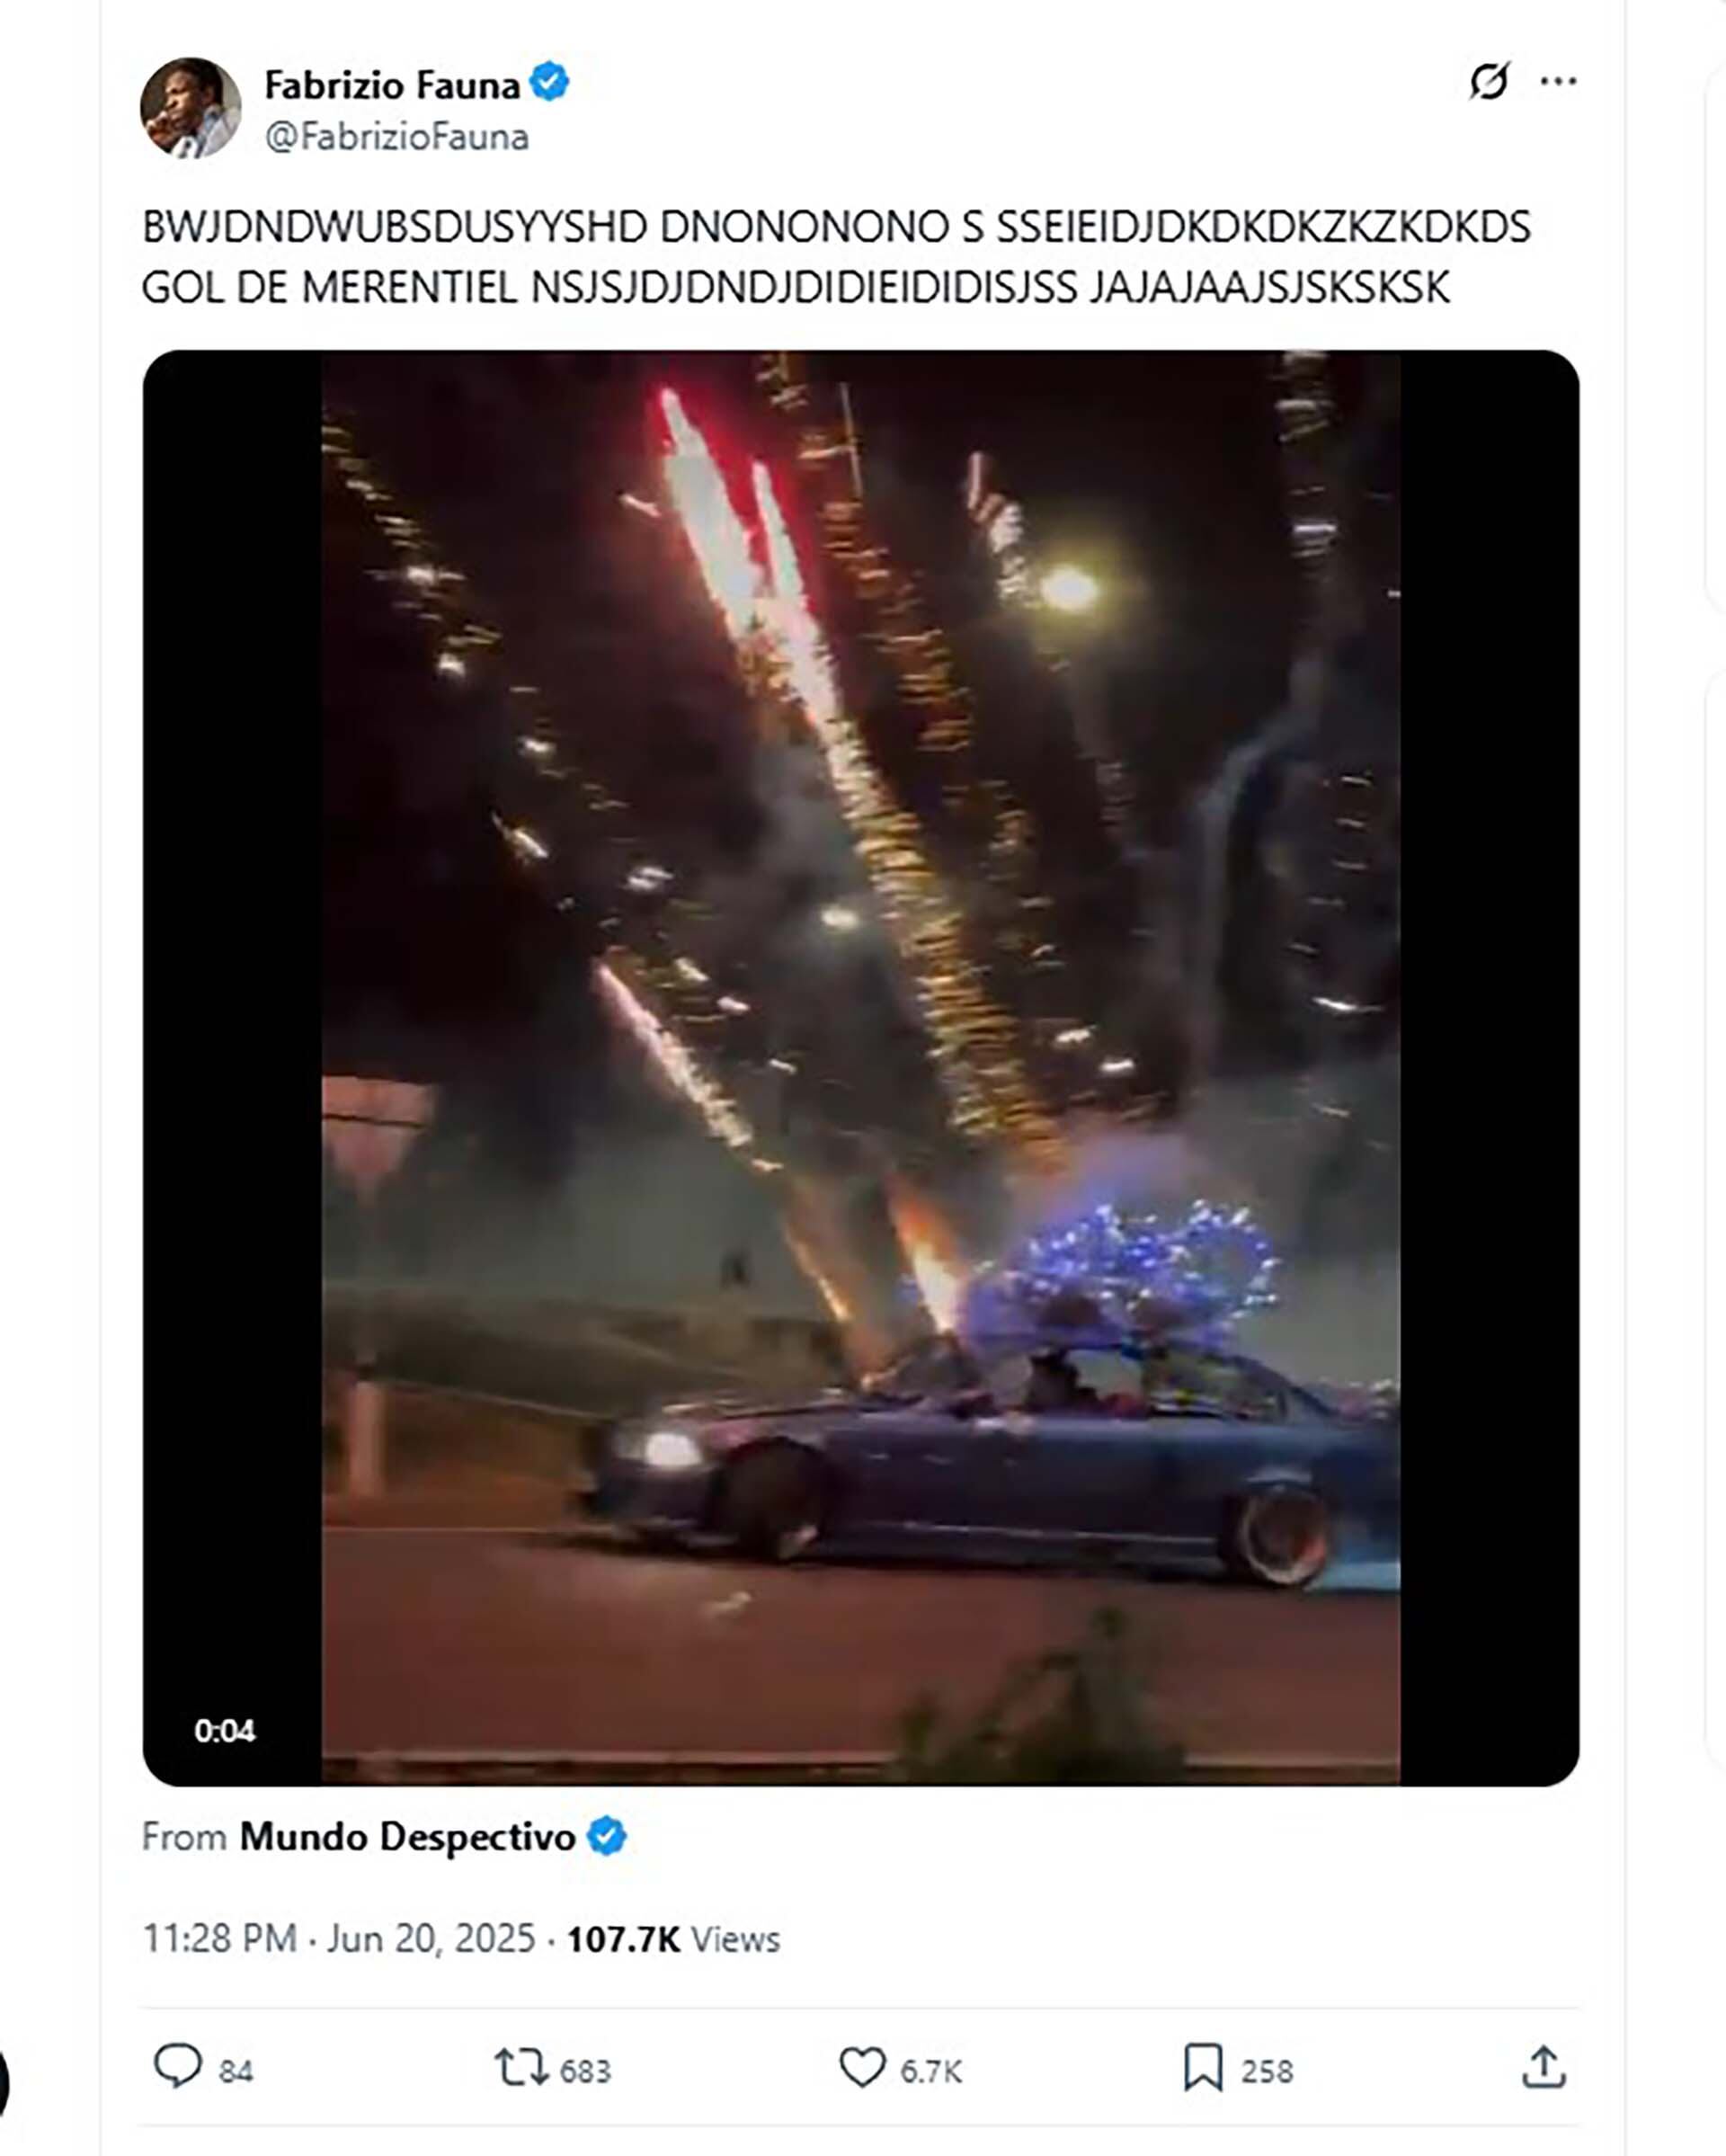Viewport: 1726px width, 2156px height.
Task: Click the blue verified badge beside Fabrizio Fauna
Action: coord(549,82)
